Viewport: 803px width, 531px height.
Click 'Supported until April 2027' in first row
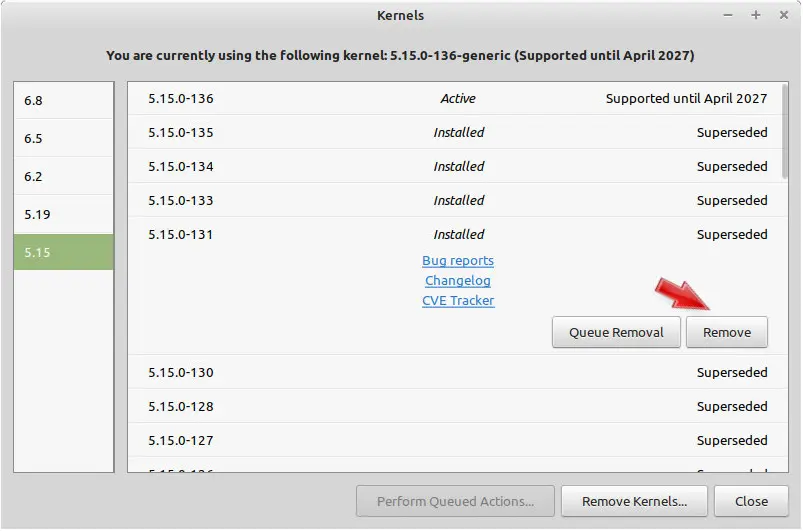686,98
